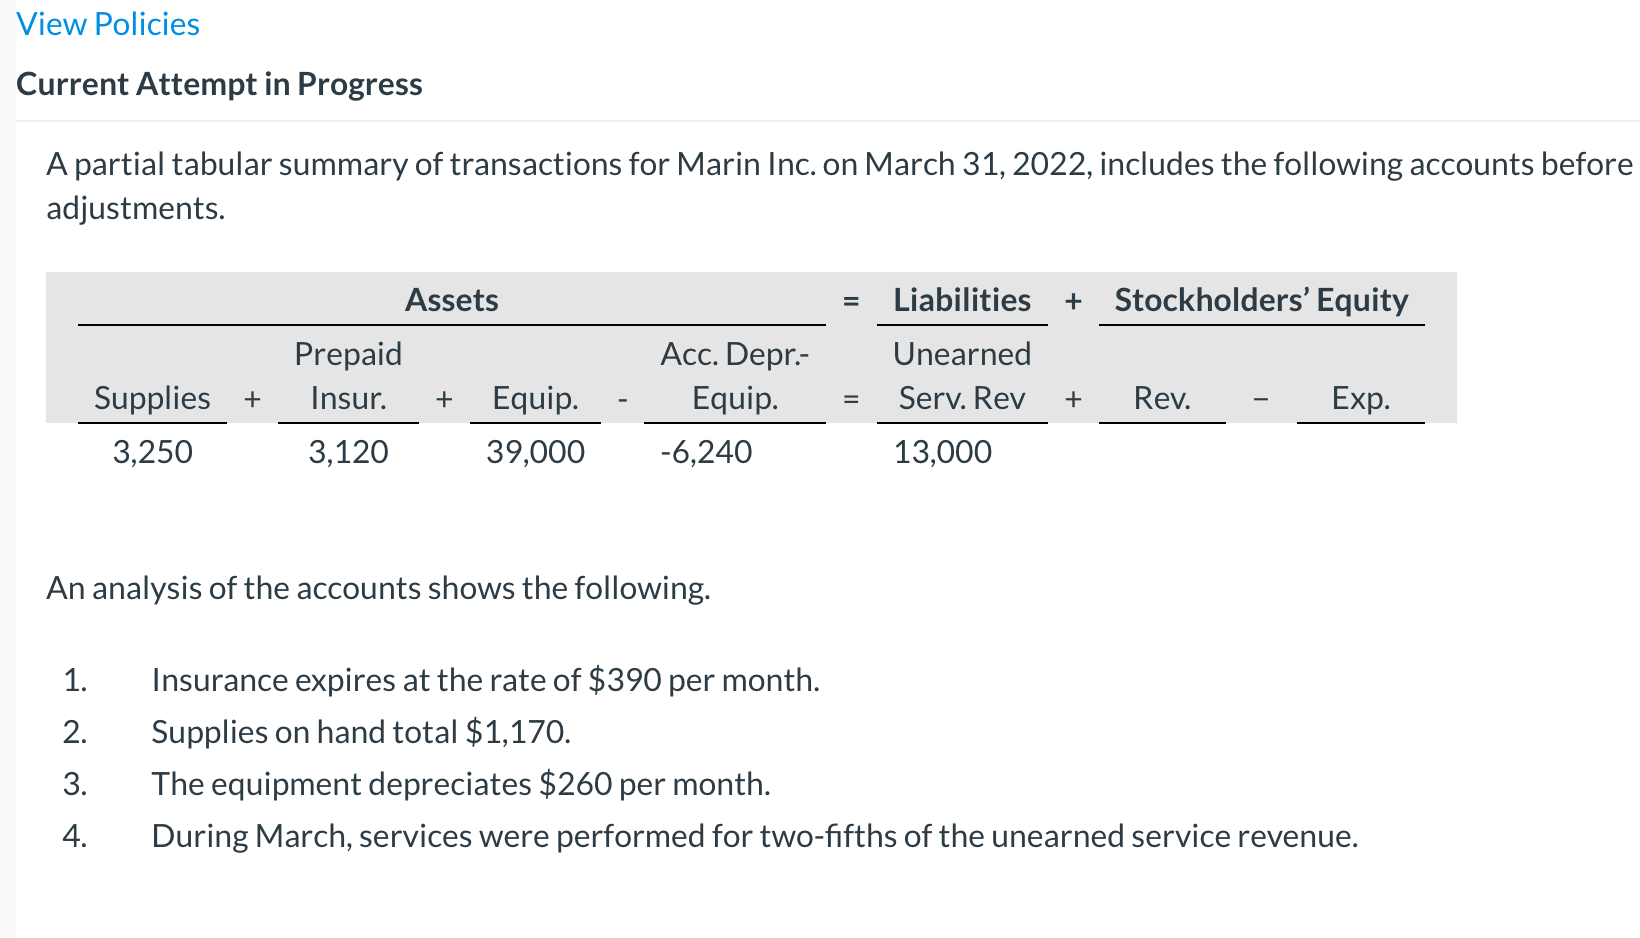Click the Stockholders' Equity header
This screenshot has height=938, width=1640.
(1262, 299)
